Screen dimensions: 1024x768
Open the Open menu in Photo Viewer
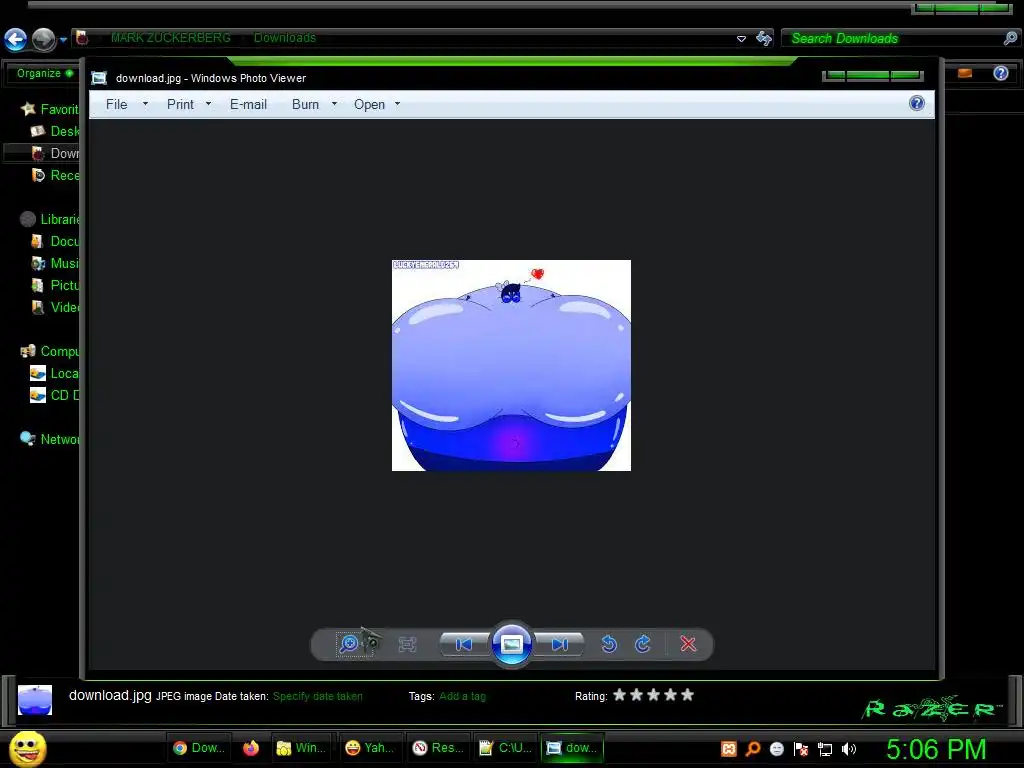pyautogui.click(x=369, y=104)
